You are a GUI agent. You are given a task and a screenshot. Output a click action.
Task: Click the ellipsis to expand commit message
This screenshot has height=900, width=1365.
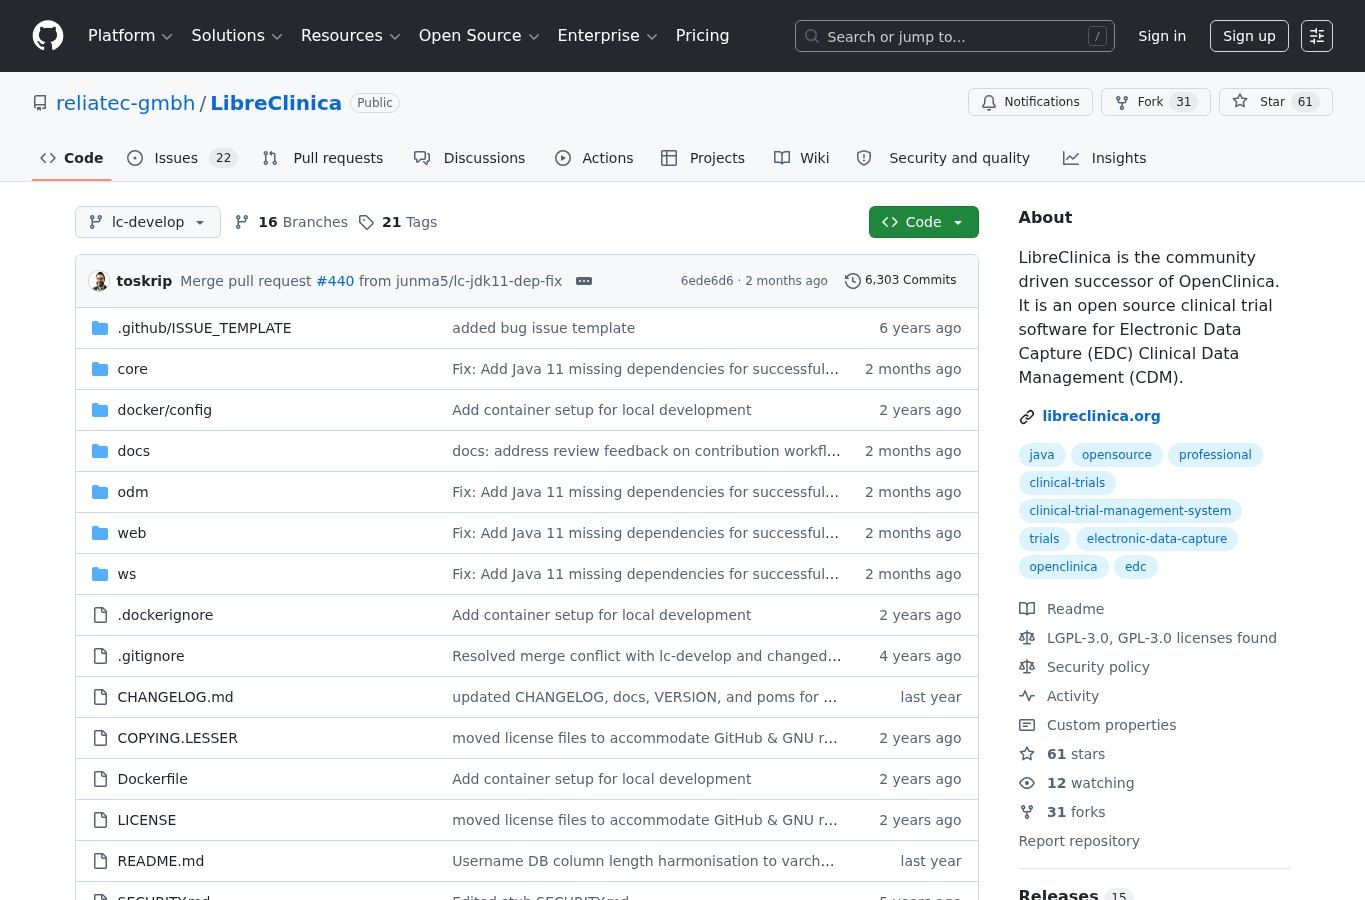584,281
